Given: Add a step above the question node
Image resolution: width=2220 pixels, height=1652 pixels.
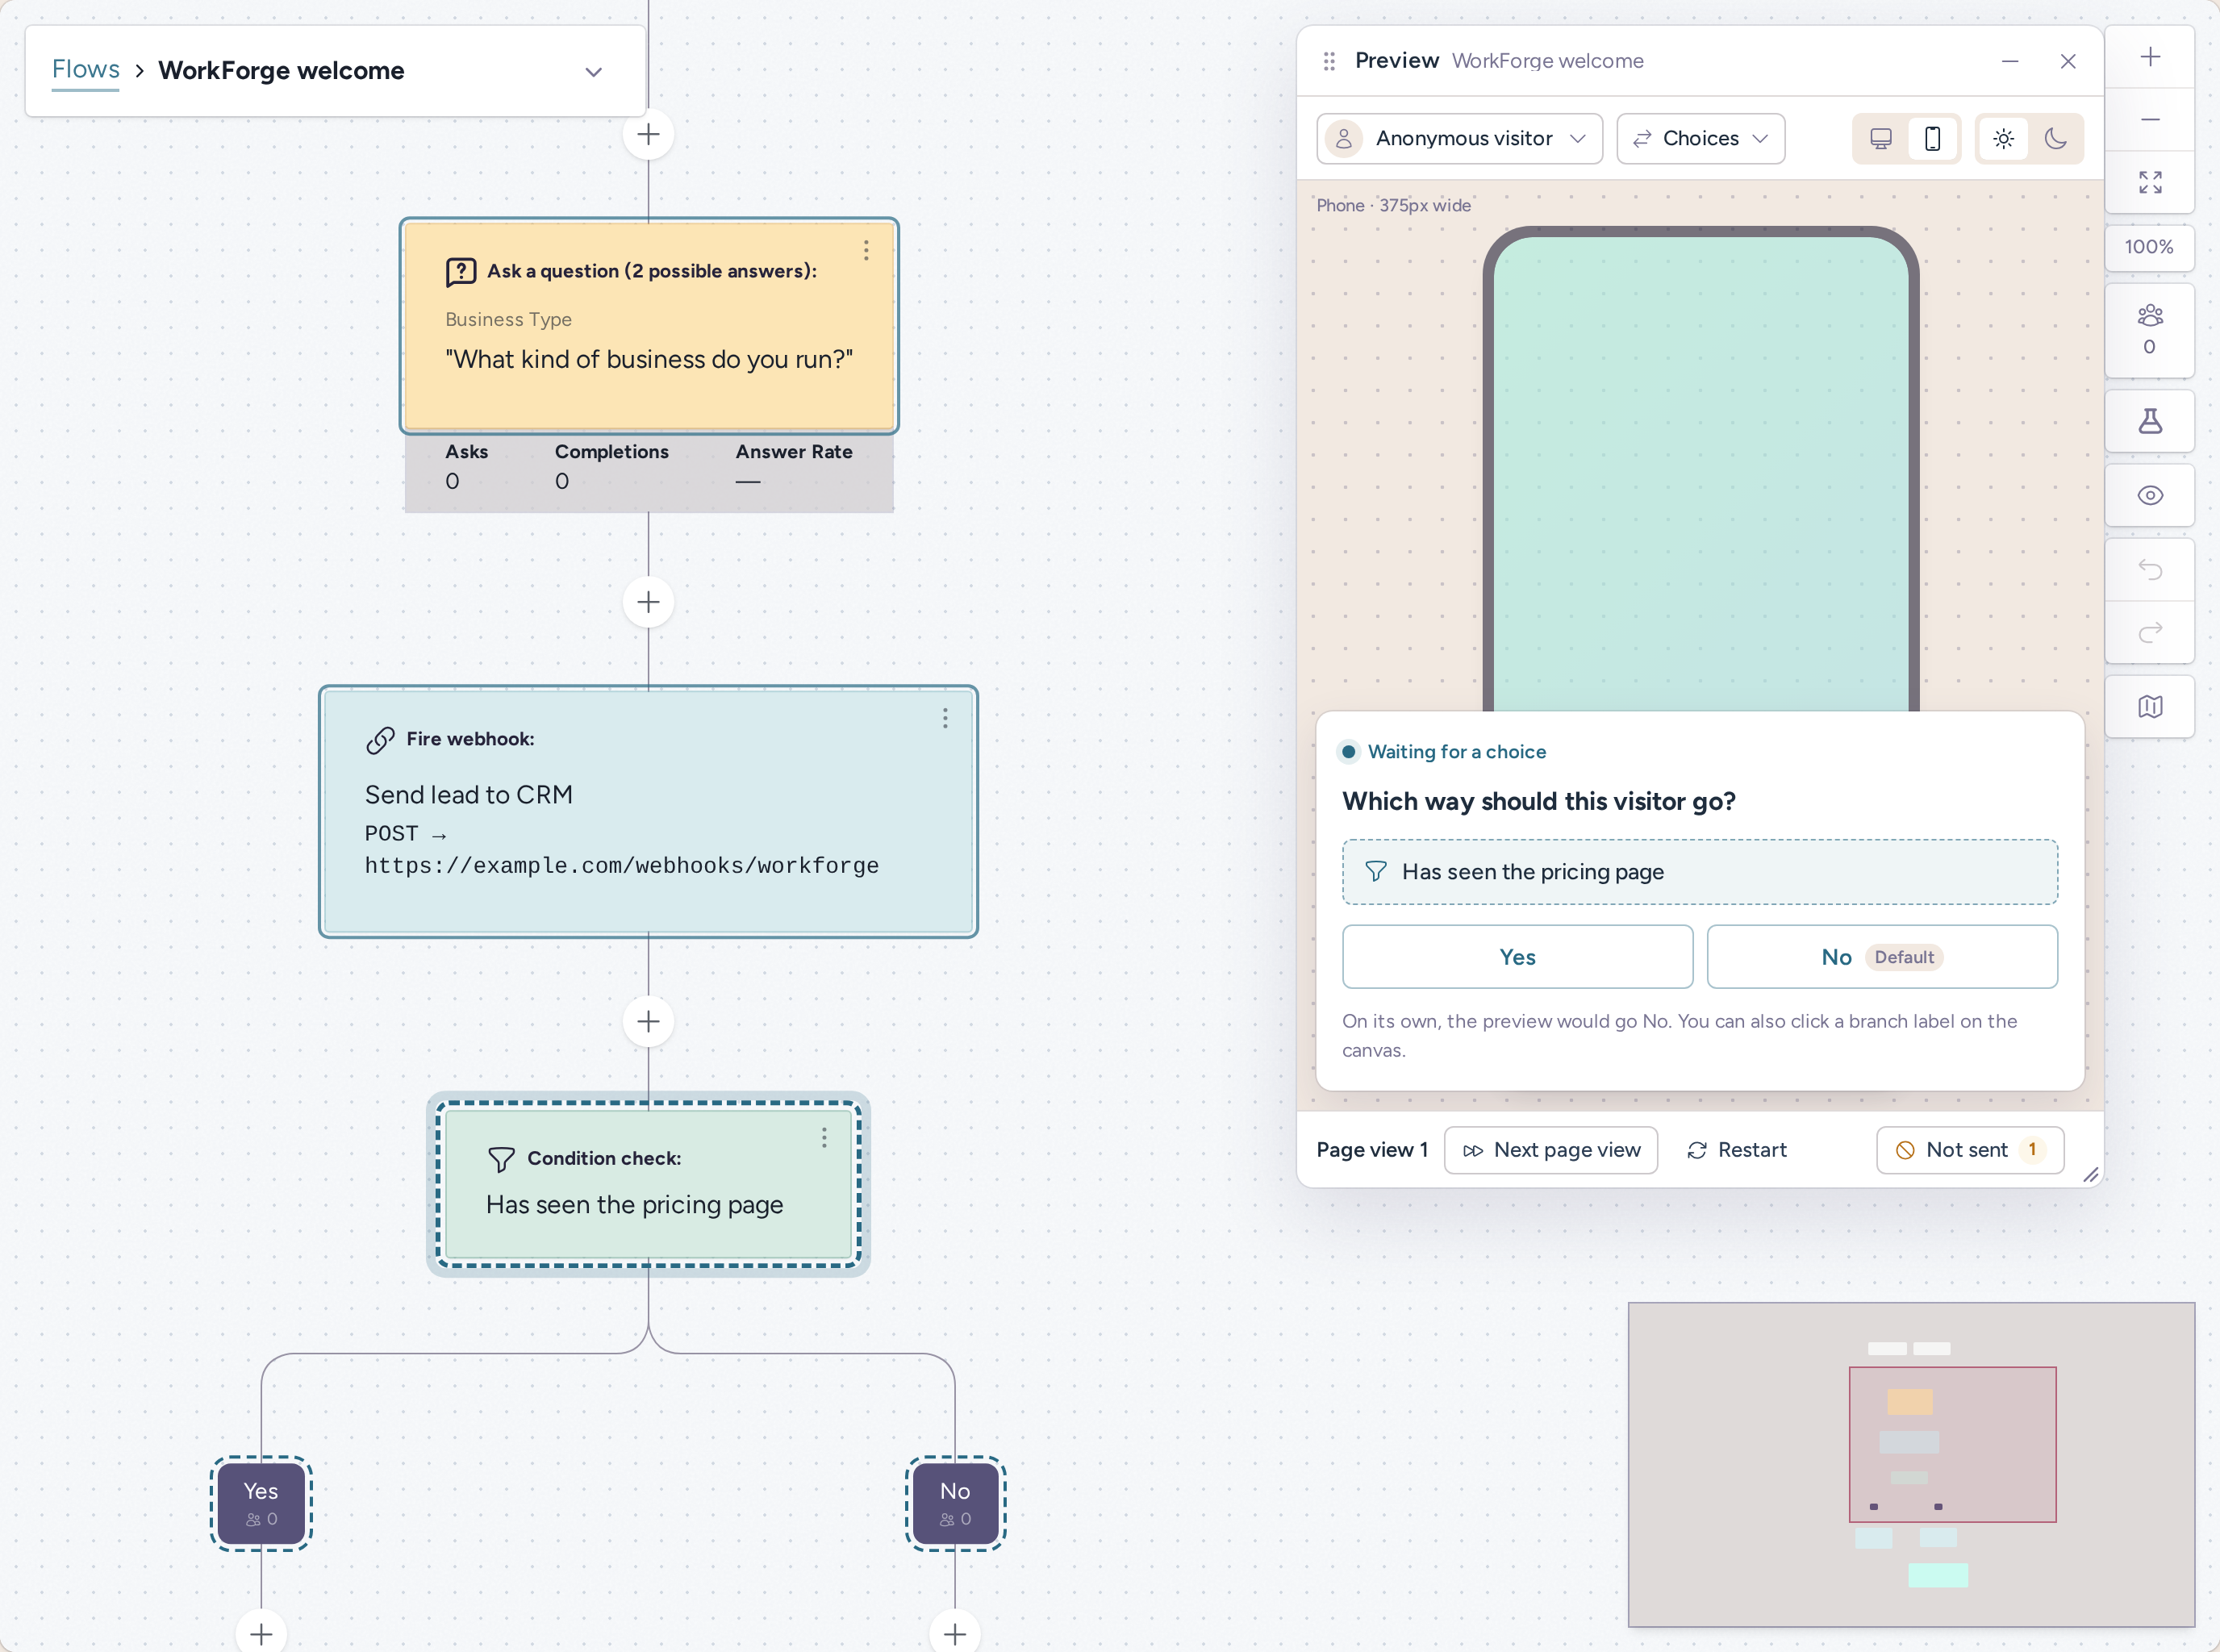Looking at the screenshot, I should [648, 134].
